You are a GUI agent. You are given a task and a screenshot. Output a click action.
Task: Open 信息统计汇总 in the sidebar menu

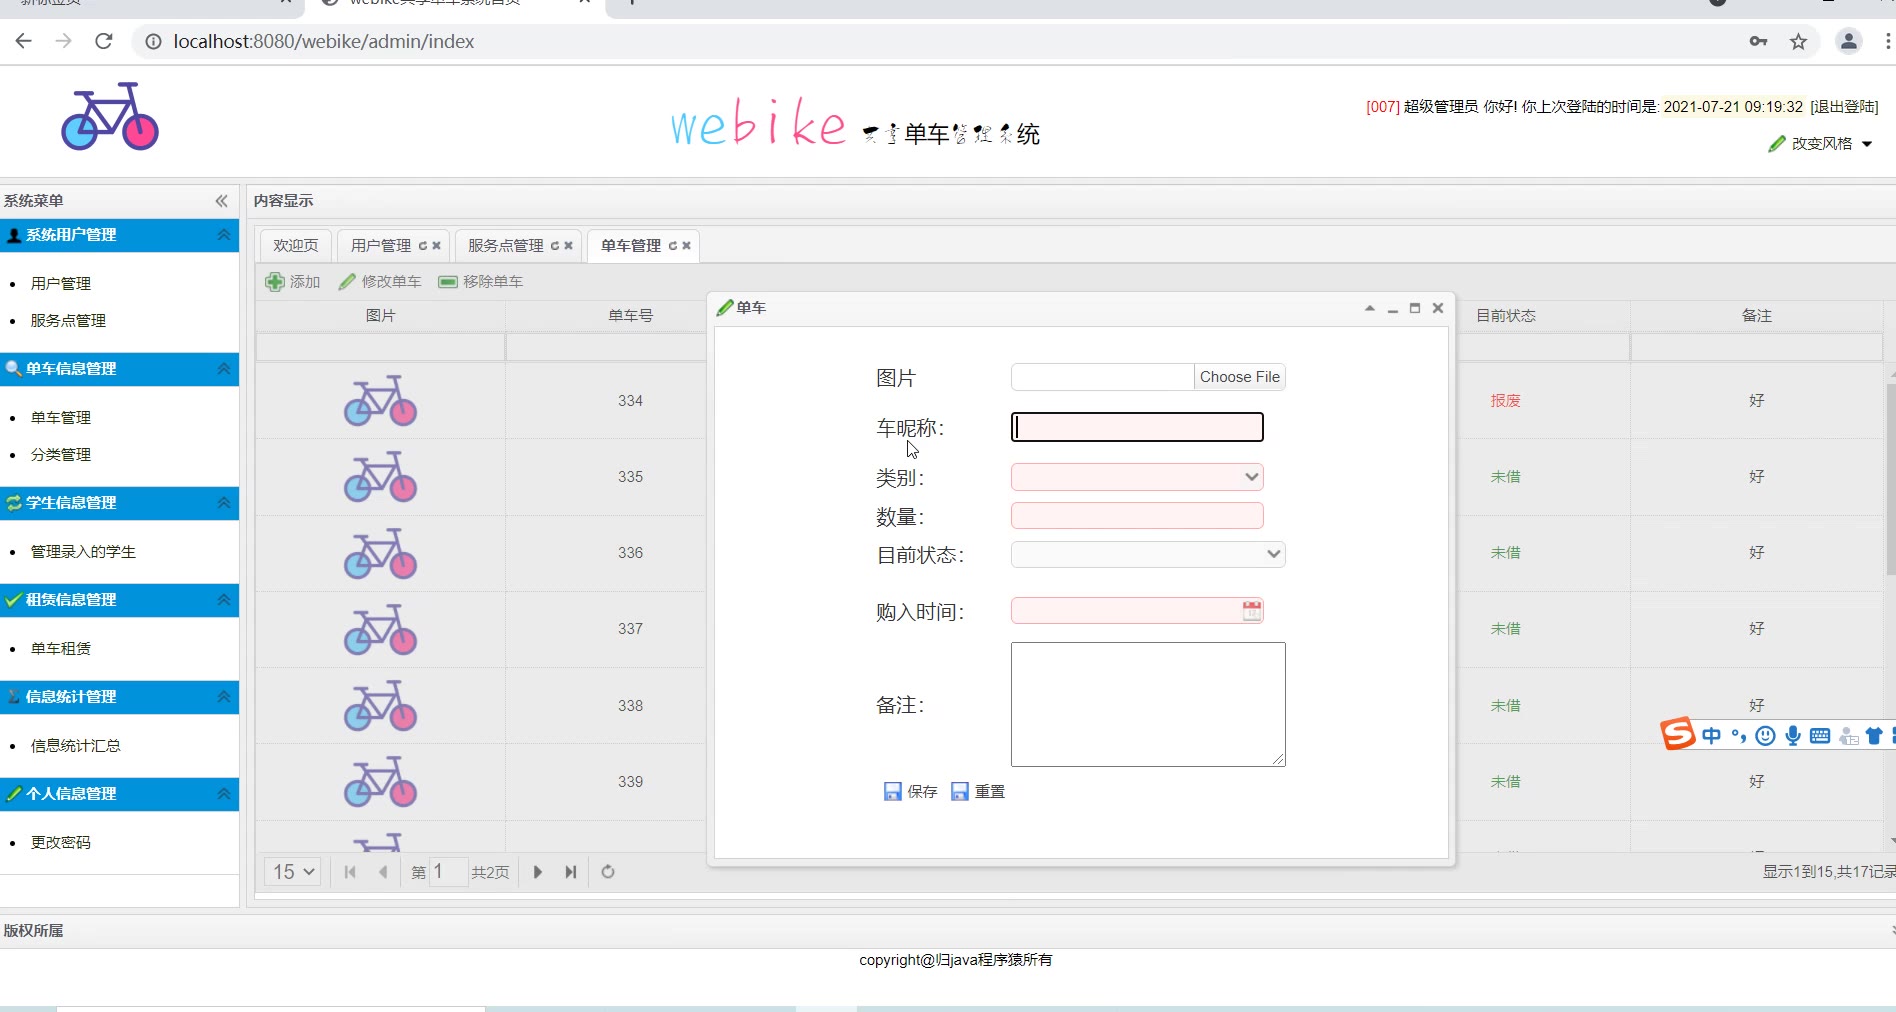tap(76, 746)
